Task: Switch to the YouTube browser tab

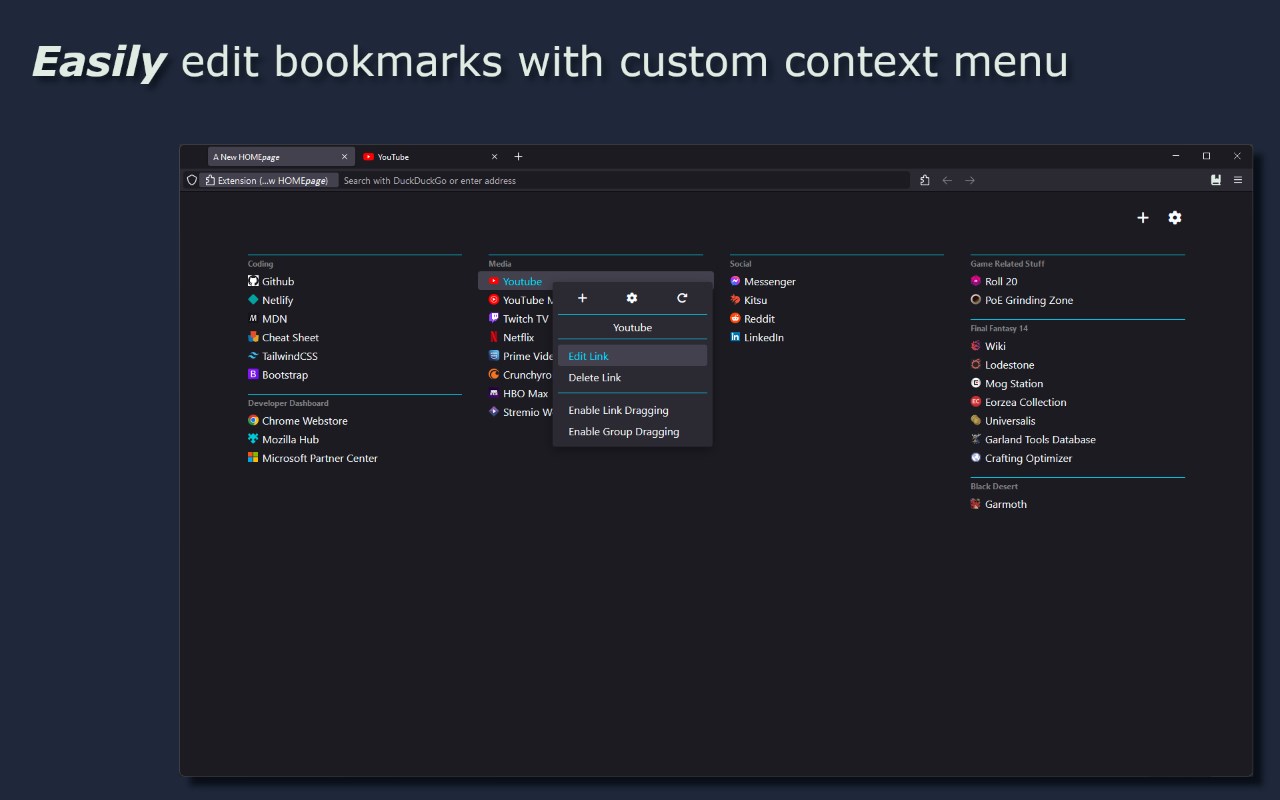Action: point(430,157)
